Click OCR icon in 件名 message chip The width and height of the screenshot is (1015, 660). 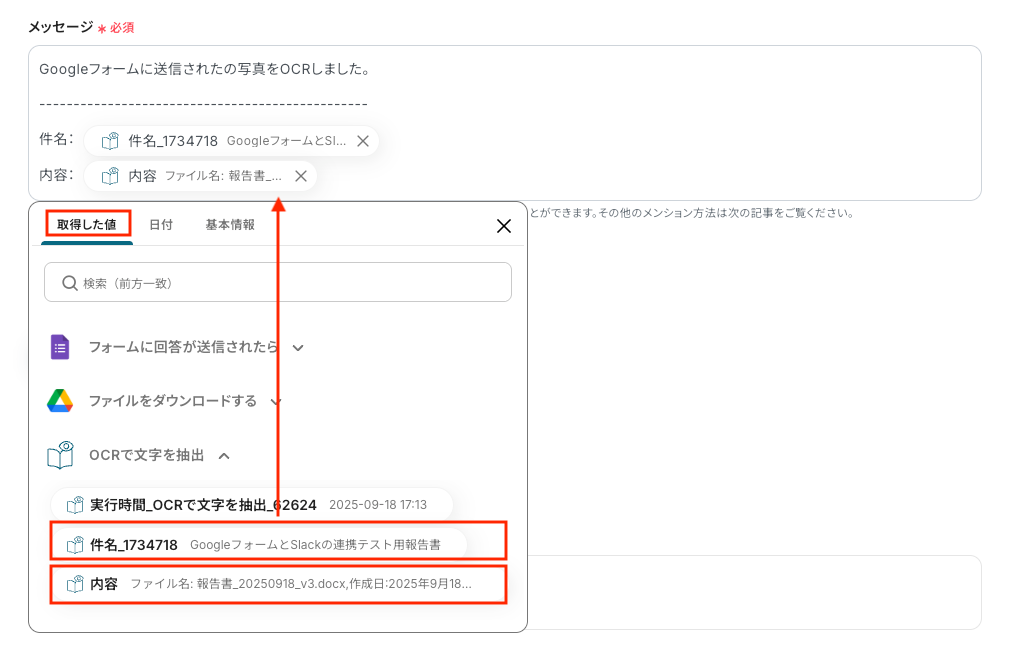coord(110,141)
